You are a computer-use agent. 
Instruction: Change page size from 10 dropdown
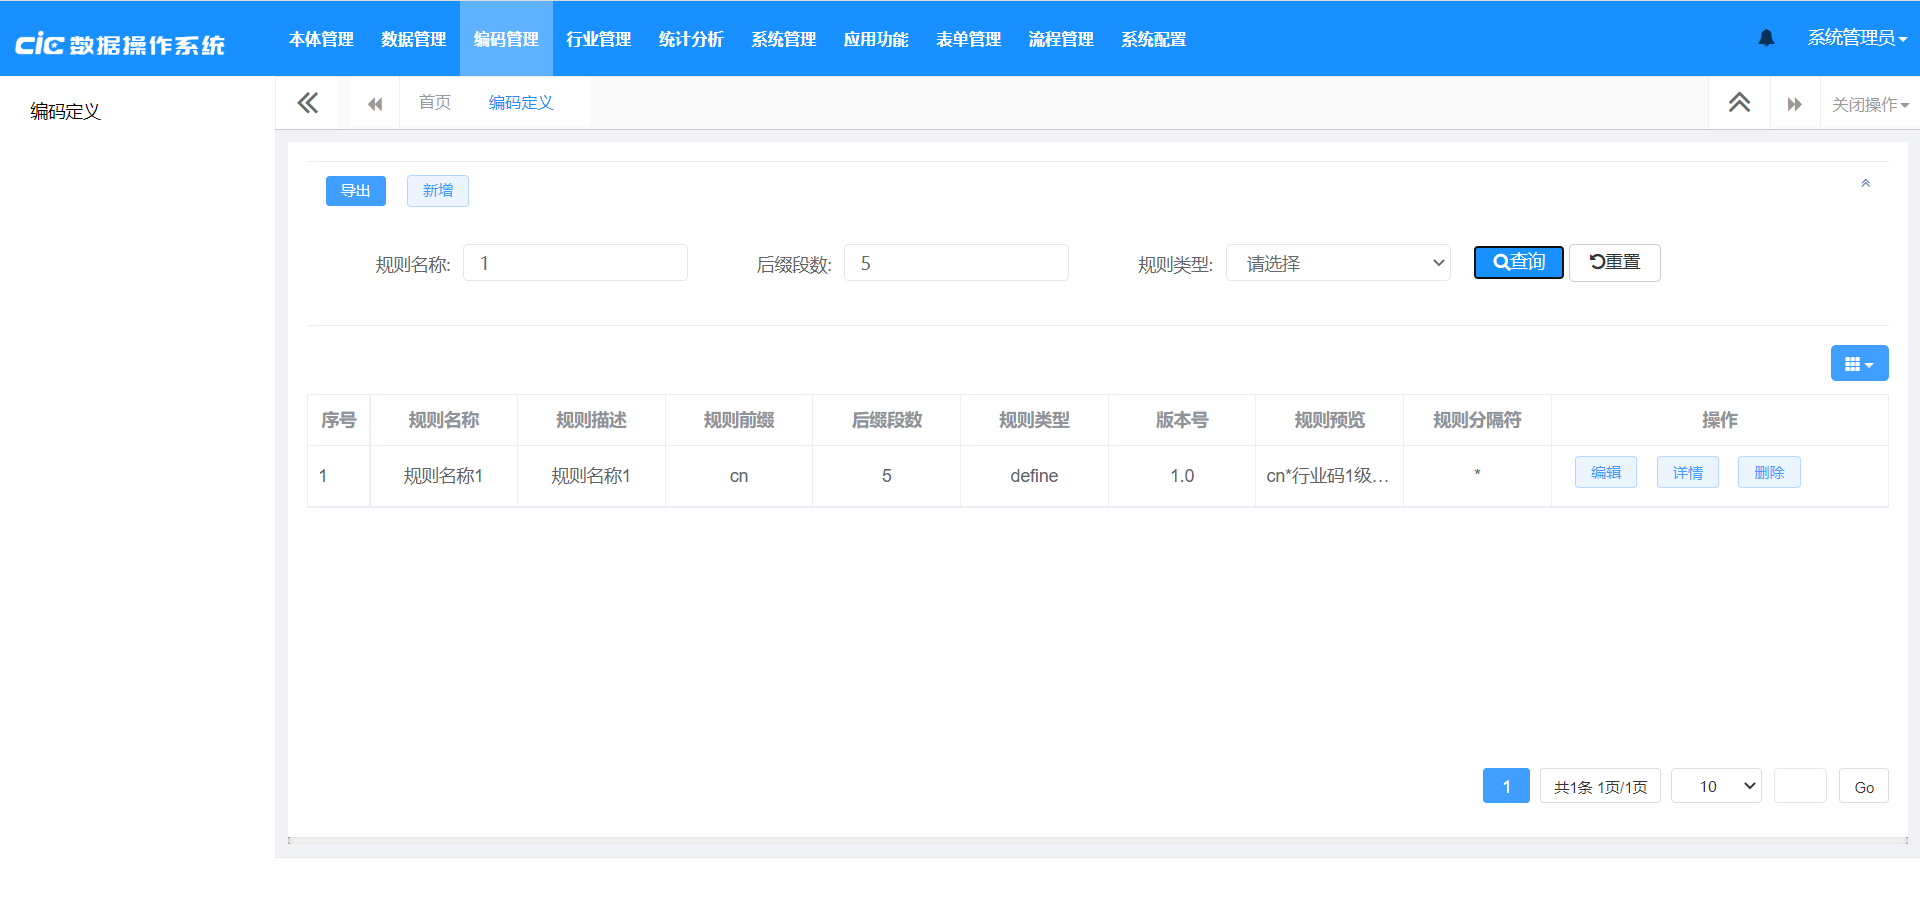1716,786
